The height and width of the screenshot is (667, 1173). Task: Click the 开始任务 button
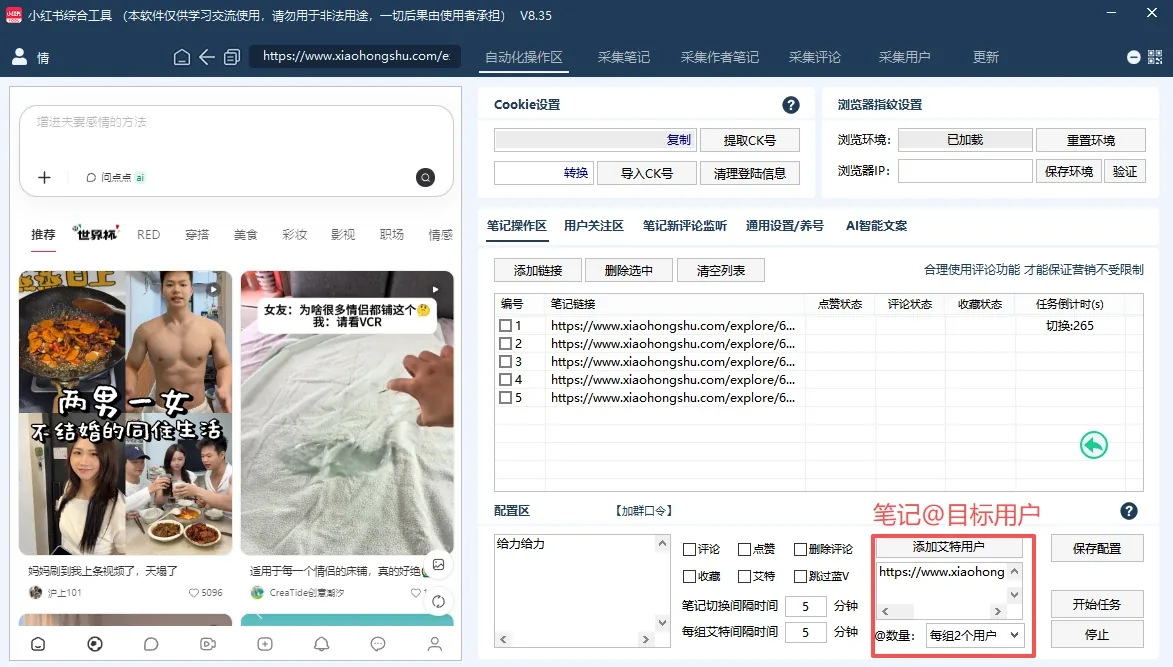[x=1097, y=604]
